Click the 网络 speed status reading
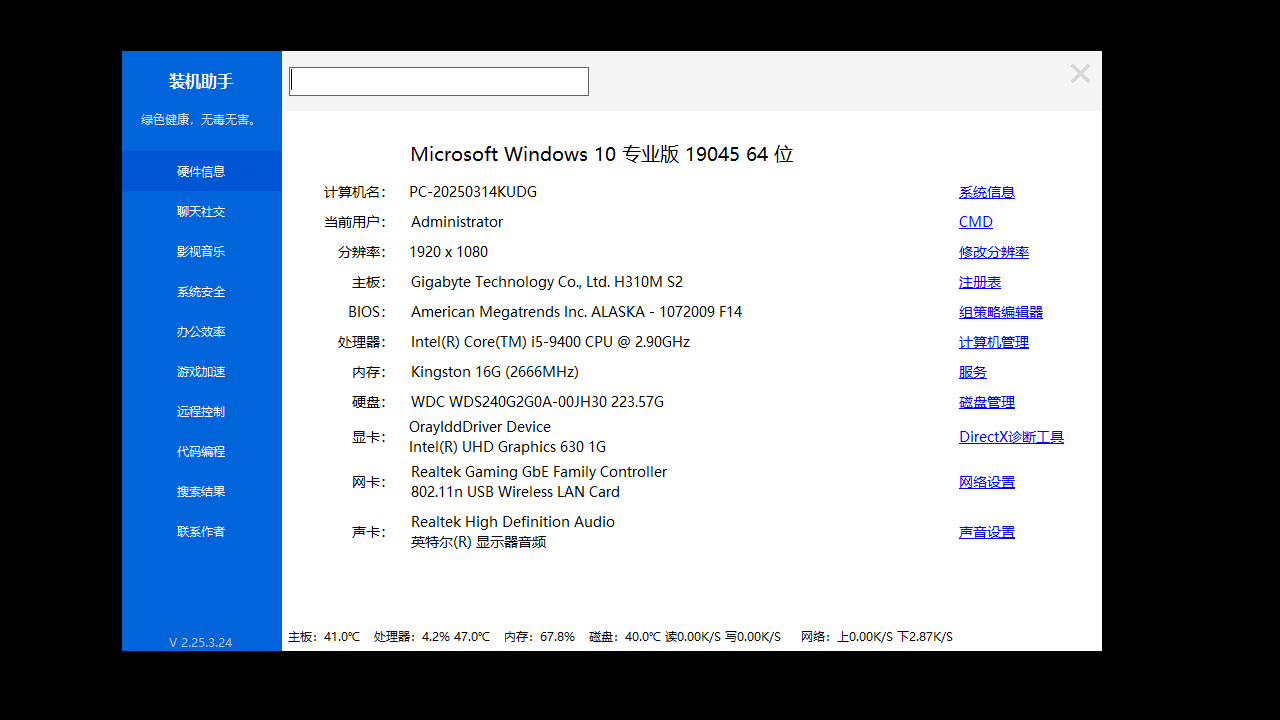This screenshot has height=720, width=1280. [x=877, y=637]
